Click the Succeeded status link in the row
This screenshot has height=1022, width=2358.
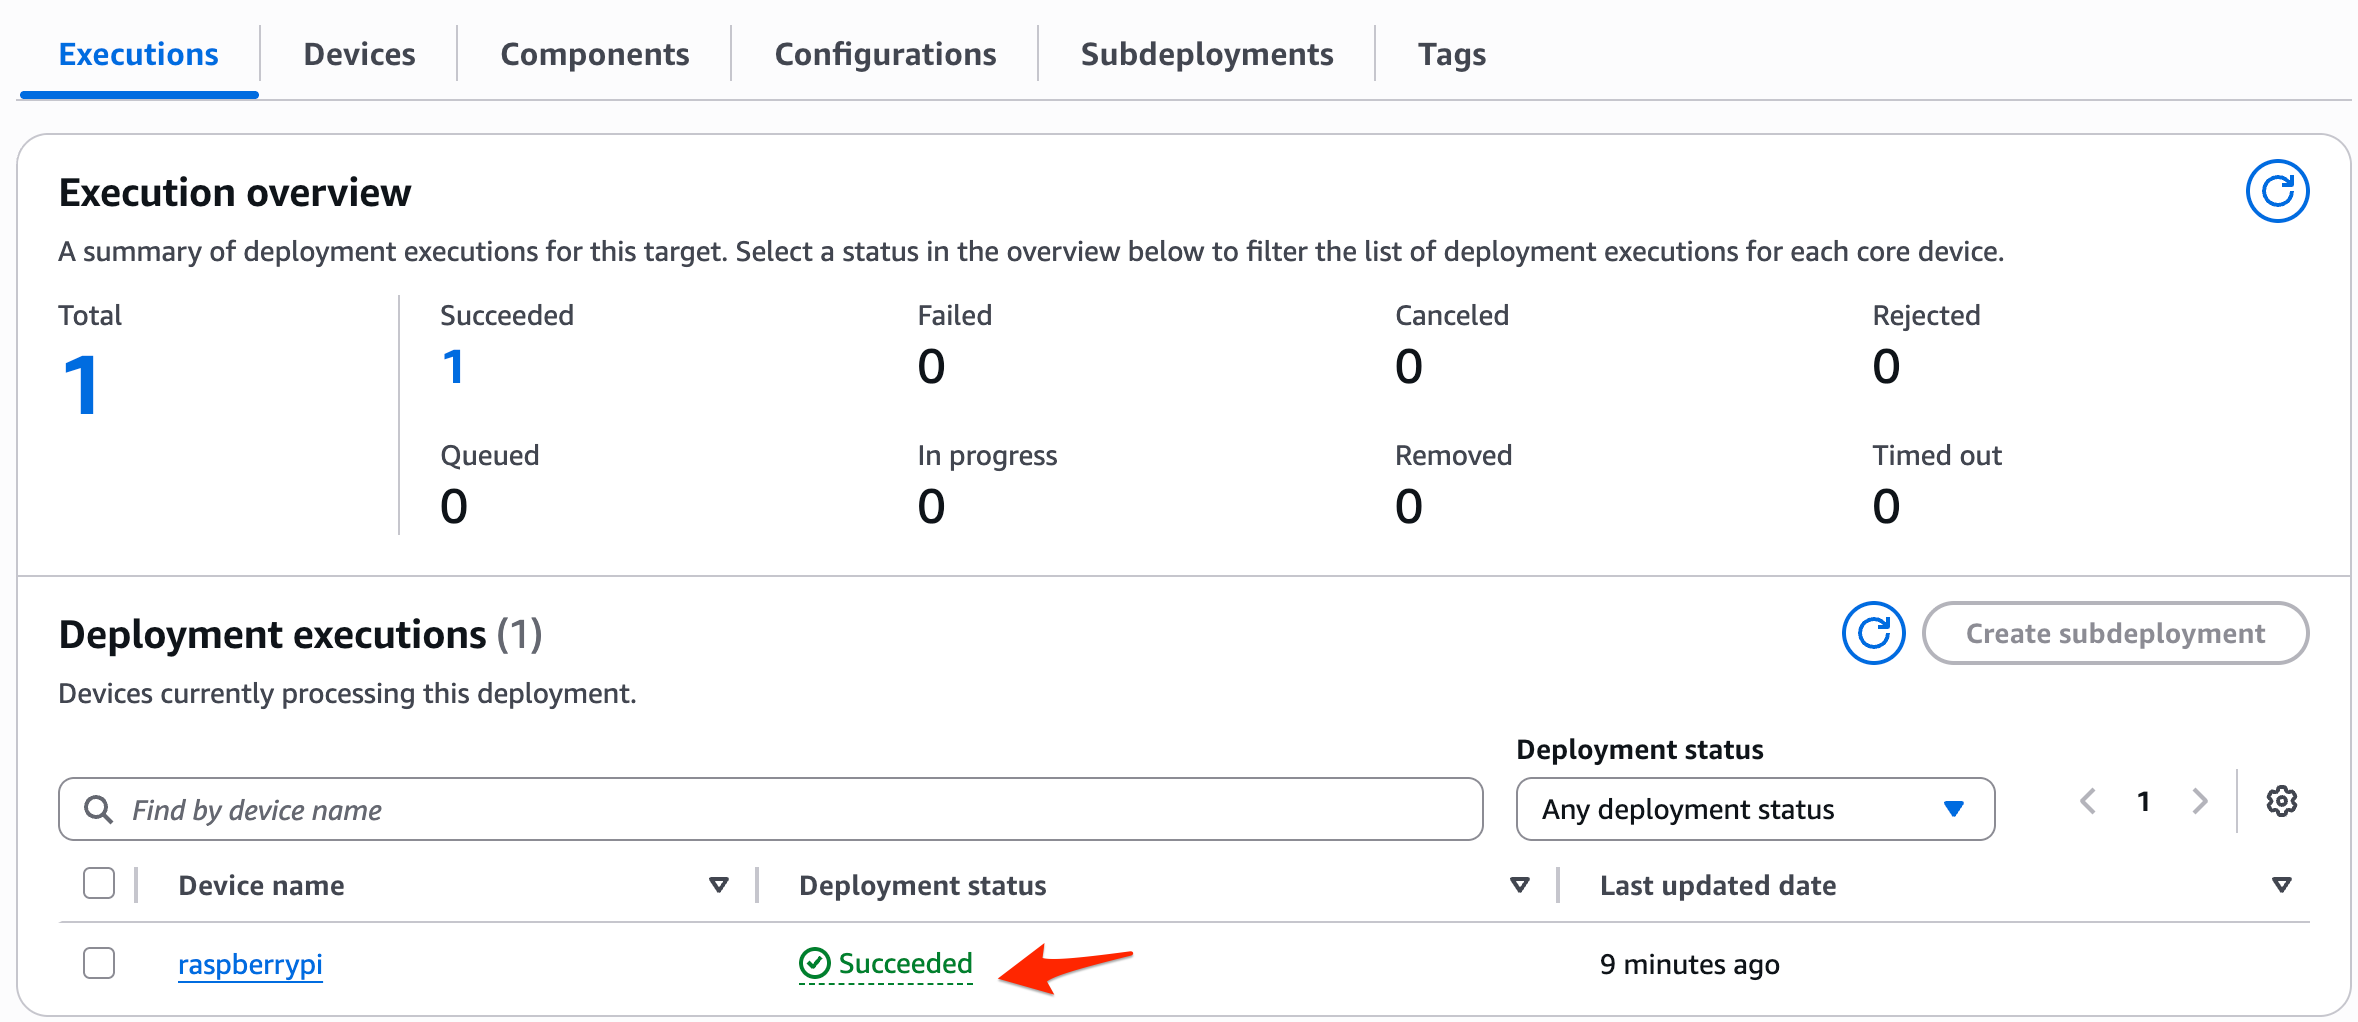pyautogui.click(x=905, y=963)
